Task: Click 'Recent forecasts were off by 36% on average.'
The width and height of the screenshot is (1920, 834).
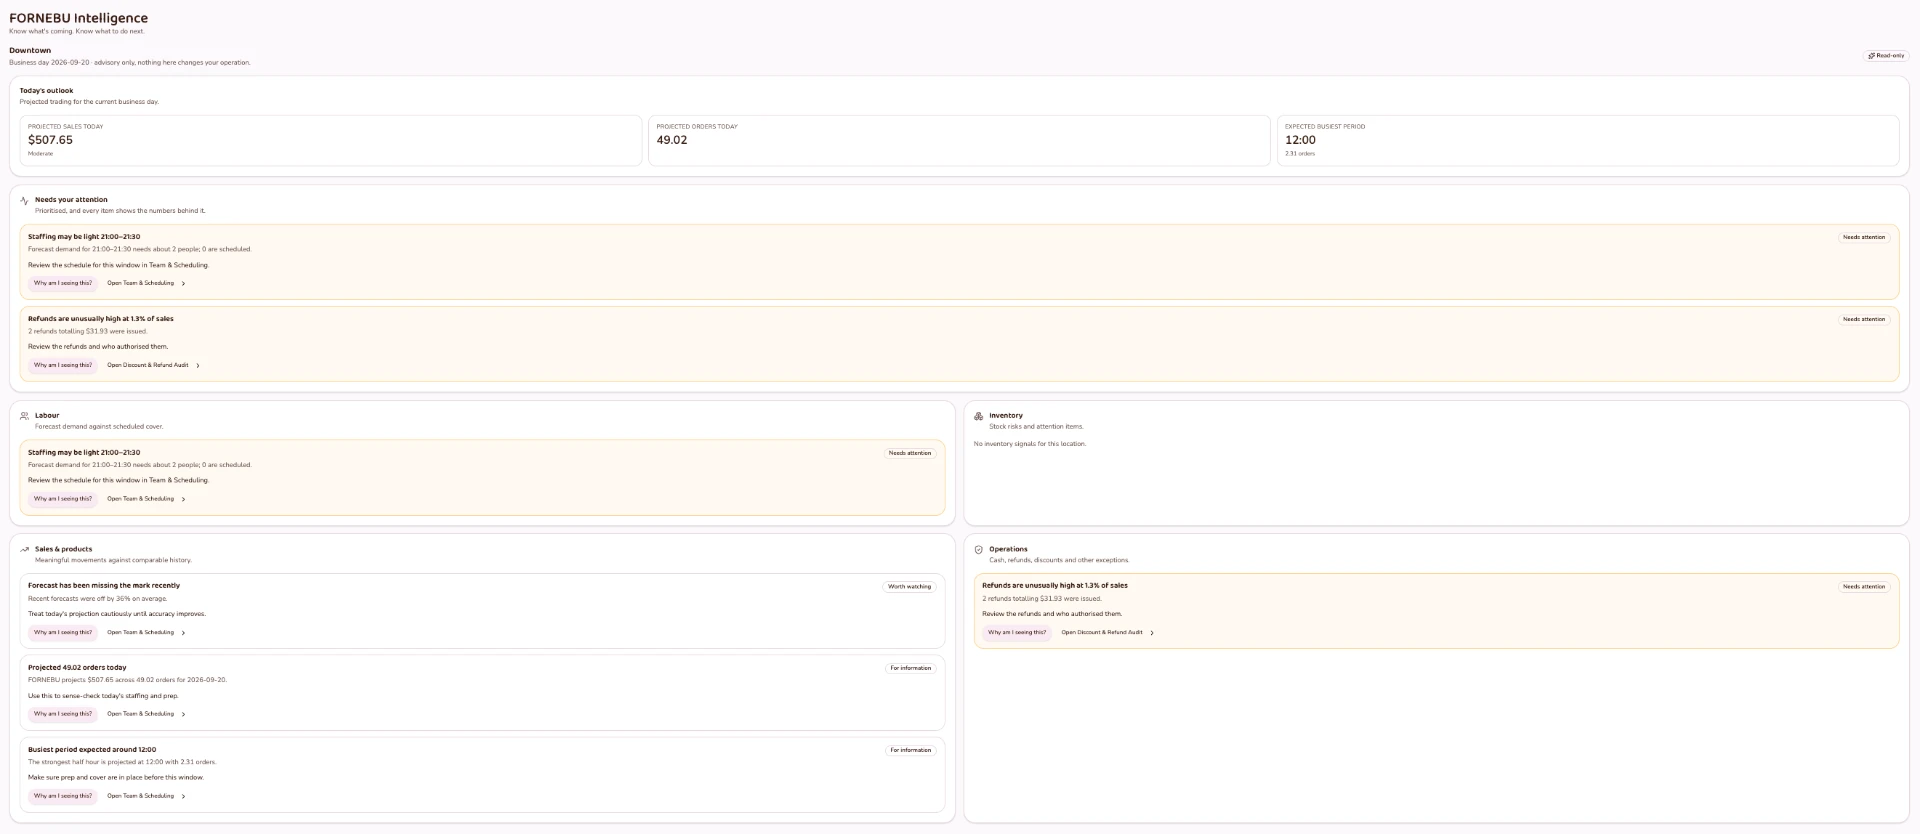Action: point(97,599)
